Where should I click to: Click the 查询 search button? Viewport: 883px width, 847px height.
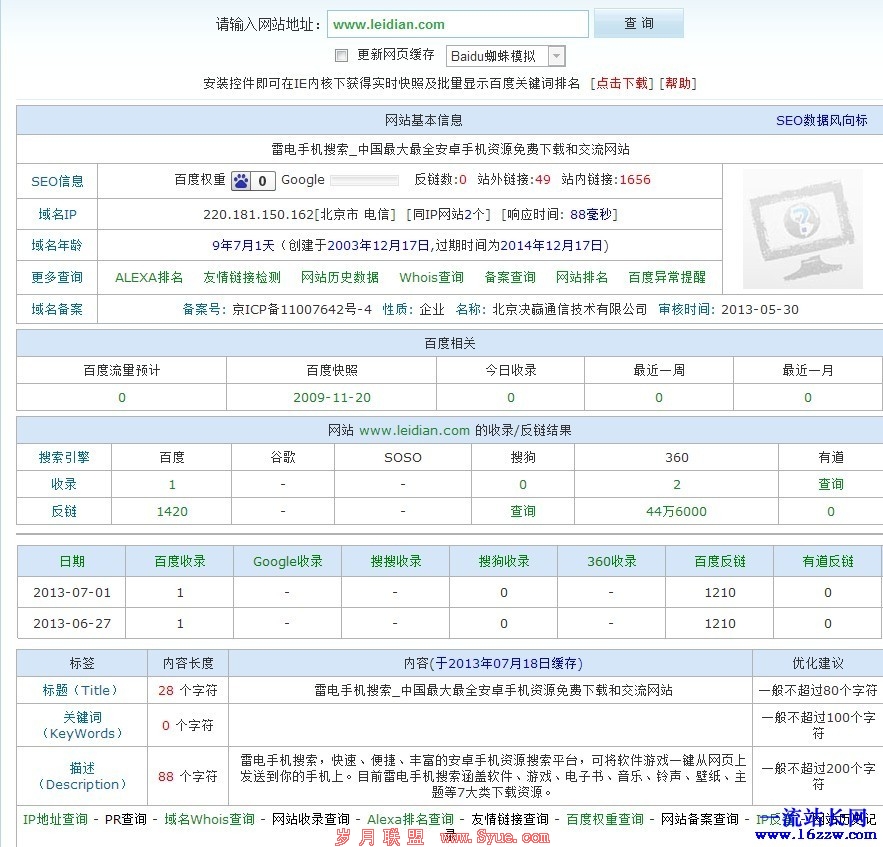tap(639, 23)
